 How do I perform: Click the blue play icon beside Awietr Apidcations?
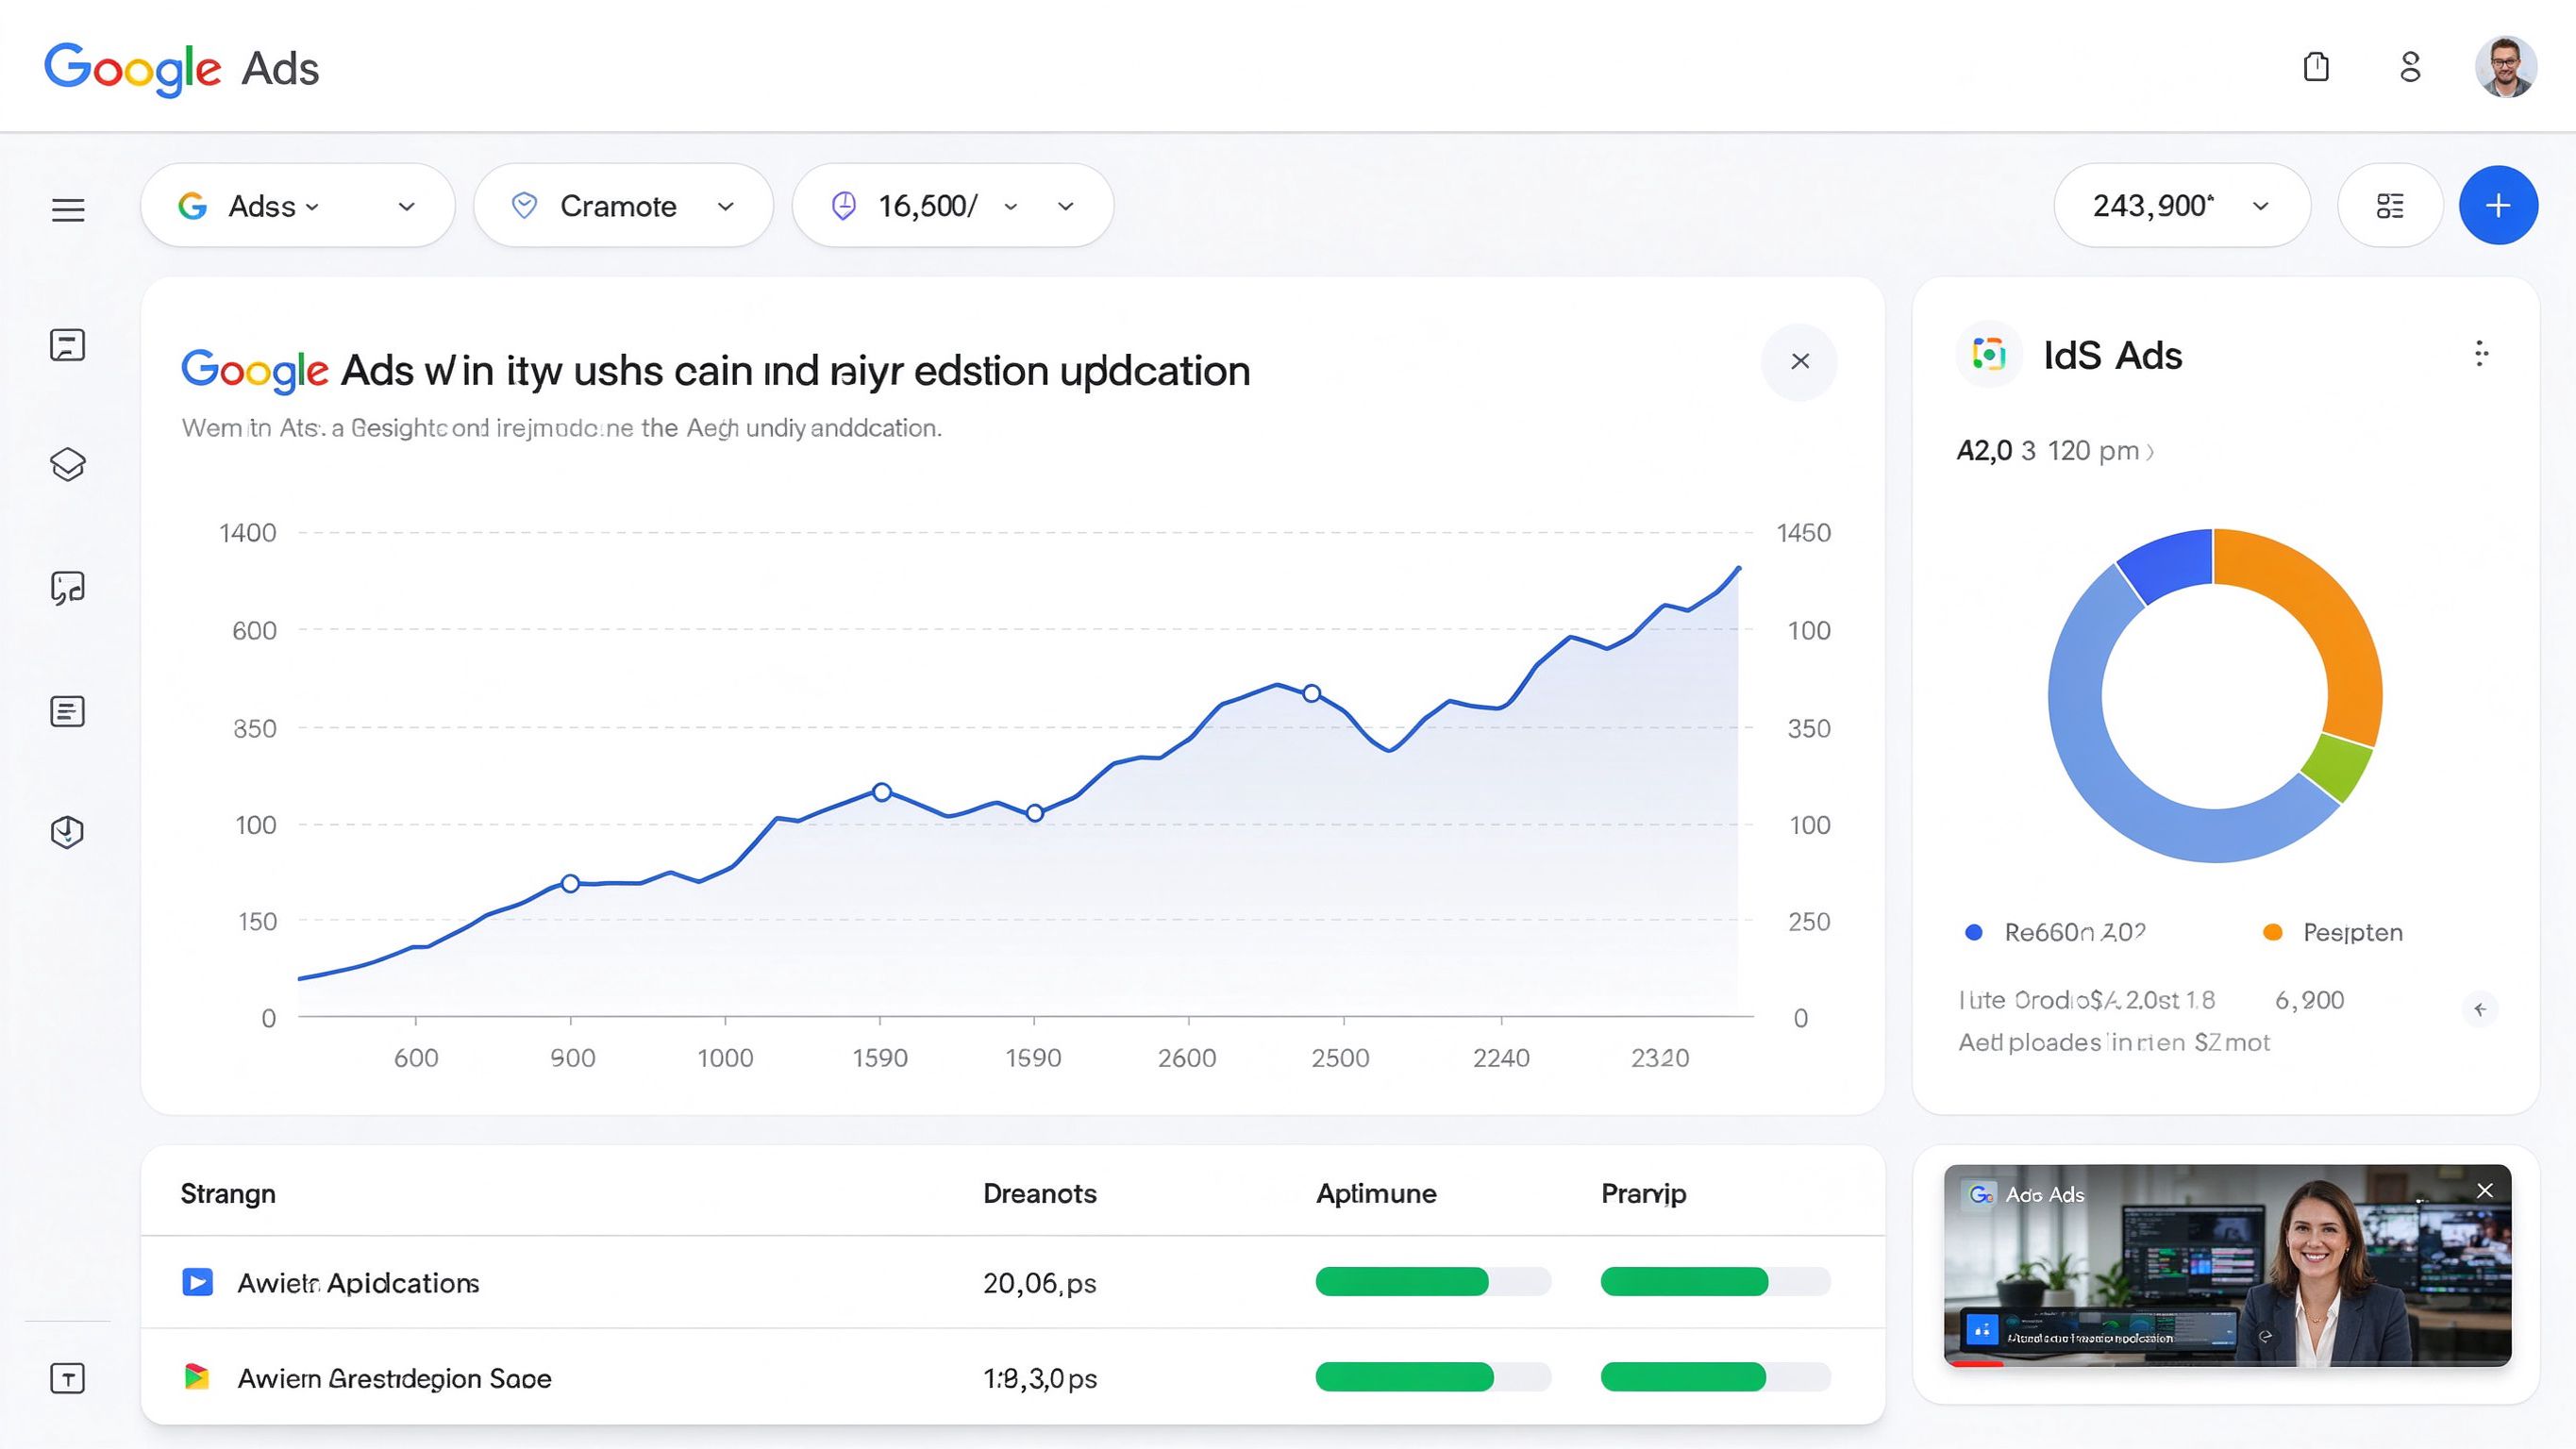197,1282
